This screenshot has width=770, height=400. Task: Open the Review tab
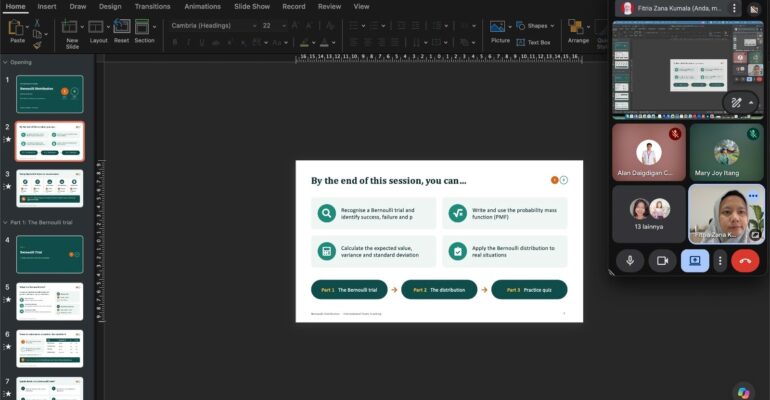pos(329,6)
